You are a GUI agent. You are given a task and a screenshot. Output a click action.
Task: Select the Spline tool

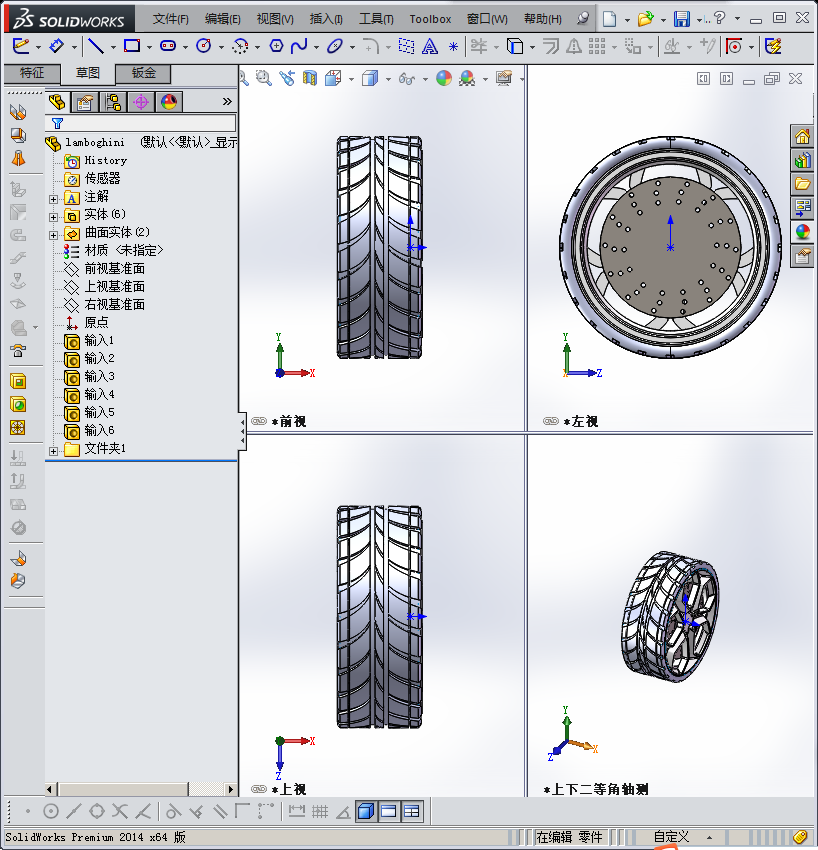point(299,46)
